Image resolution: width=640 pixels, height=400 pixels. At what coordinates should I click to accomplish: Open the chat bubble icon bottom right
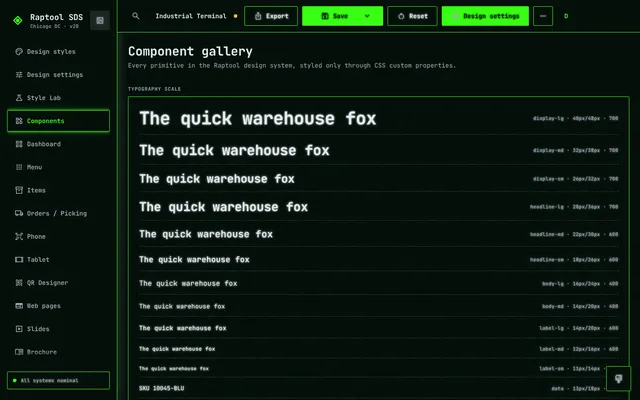point(618,379)
